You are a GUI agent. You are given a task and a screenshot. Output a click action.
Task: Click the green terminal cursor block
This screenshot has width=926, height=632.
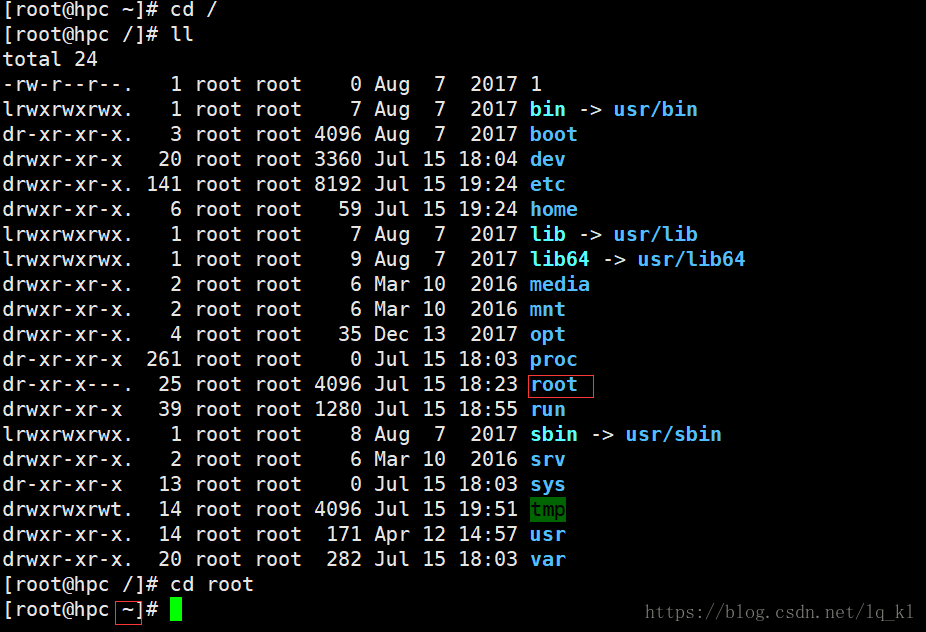click(176, 609)
